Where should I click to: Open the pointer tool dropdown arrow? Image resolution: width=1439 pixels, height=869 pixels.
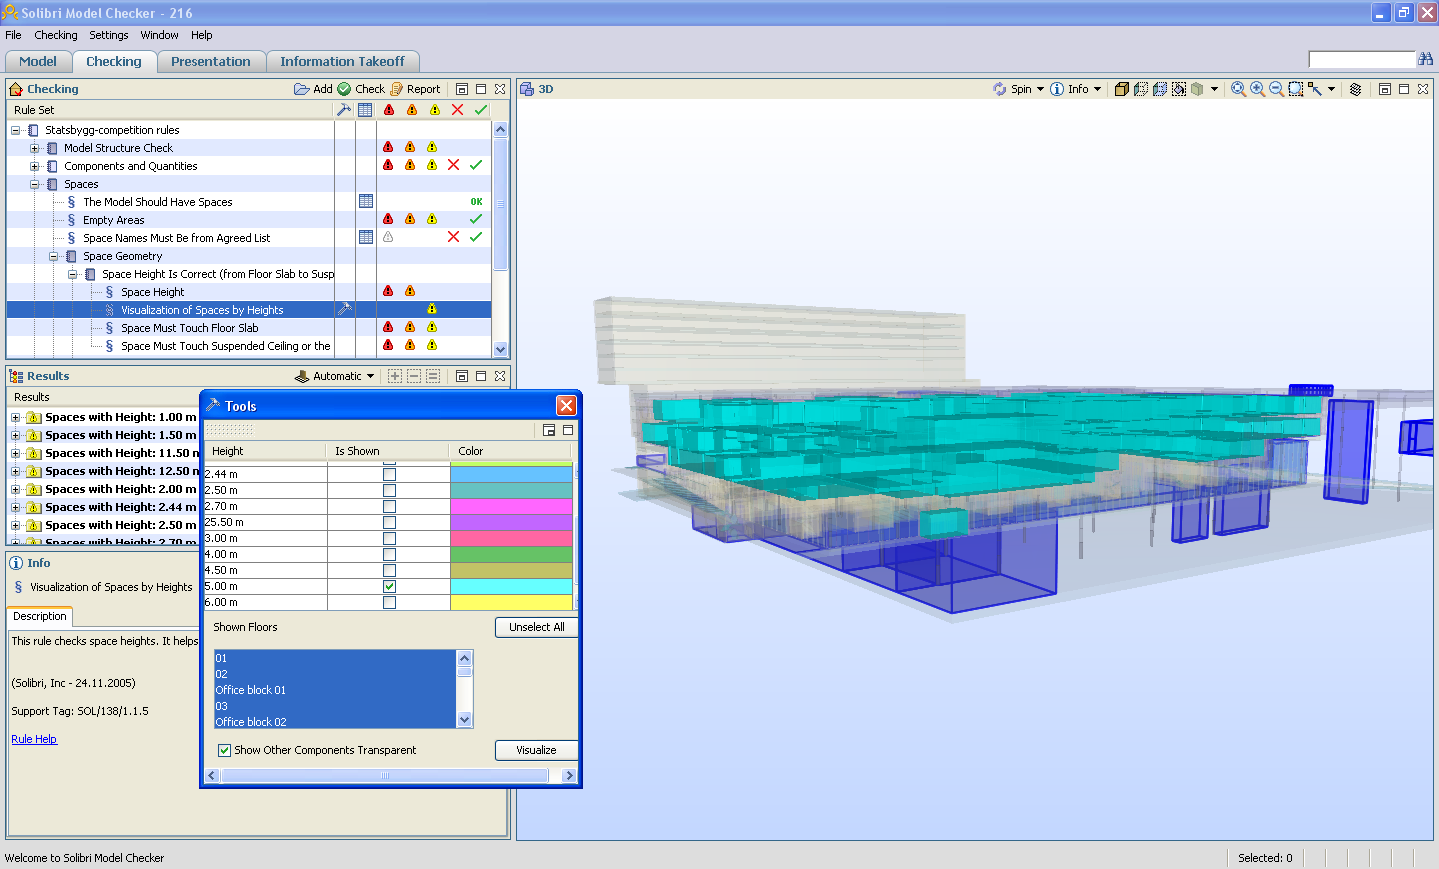(1331, 89)
